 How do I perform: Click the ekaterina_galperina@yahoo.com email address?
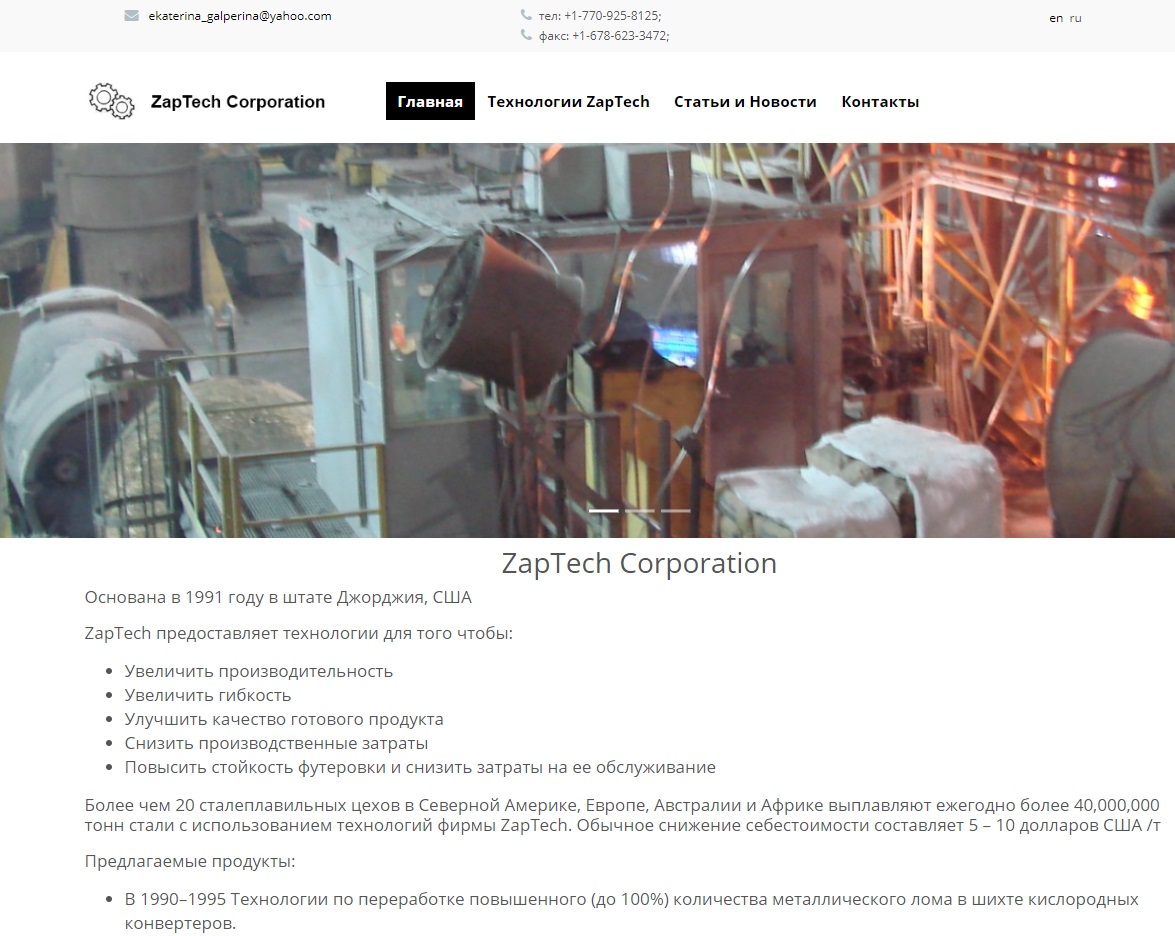pyautogui.click(x=240, y=16)
